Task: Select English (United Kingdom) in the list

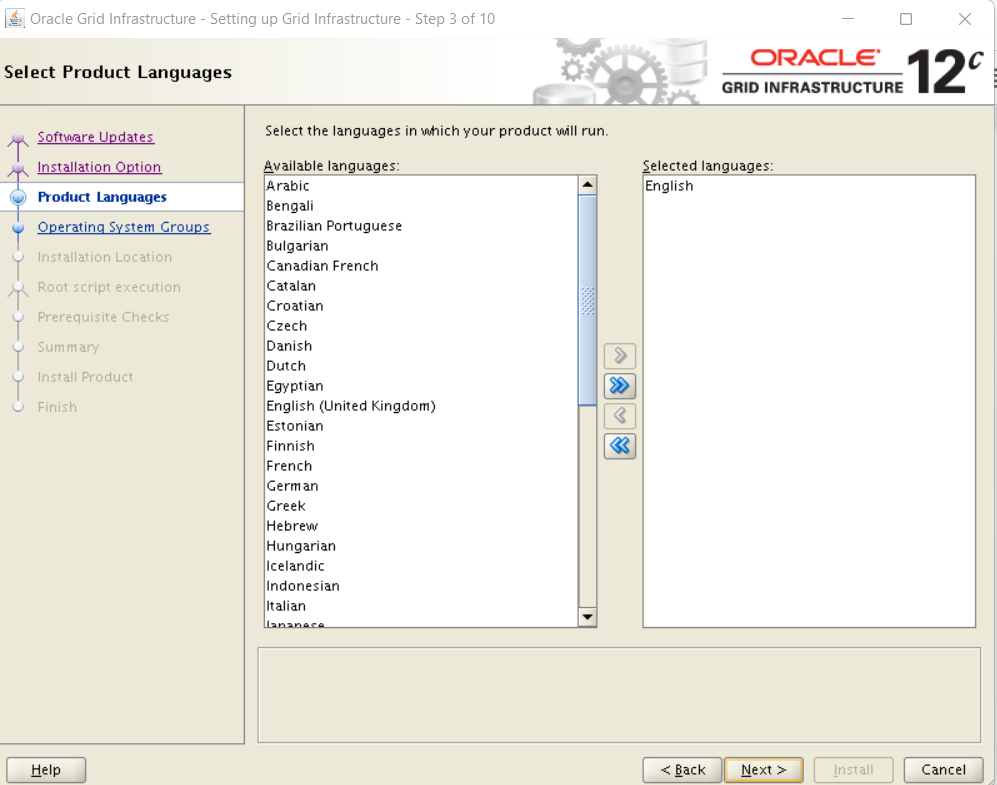Action: coord(421,406)
